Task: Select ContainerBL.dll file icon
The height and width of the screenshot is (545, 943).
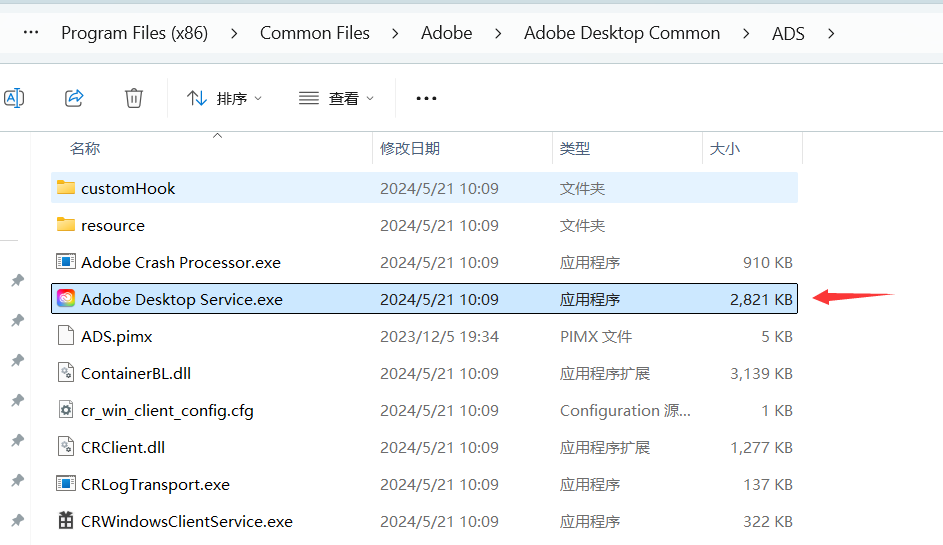Action: (66, 372)
